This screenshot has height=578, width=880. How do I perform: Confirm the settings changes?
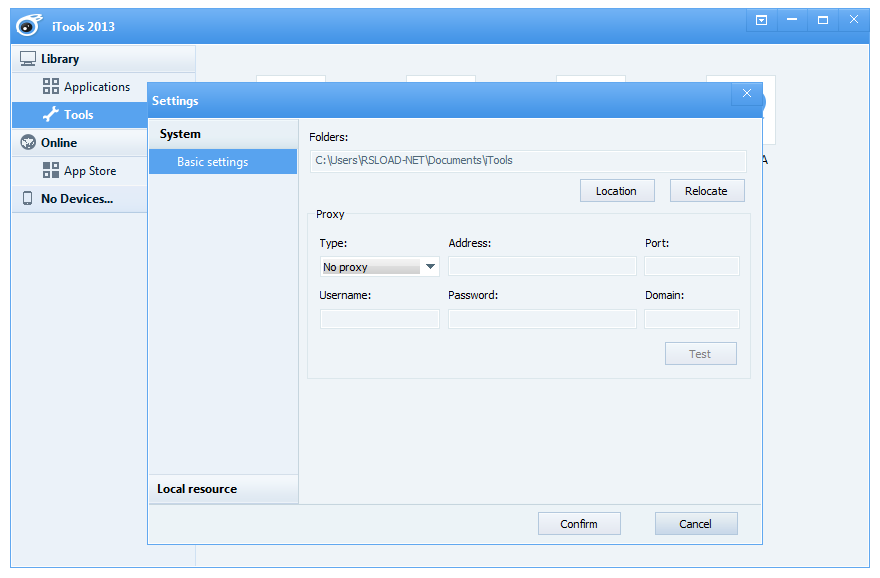click(579, 524)
